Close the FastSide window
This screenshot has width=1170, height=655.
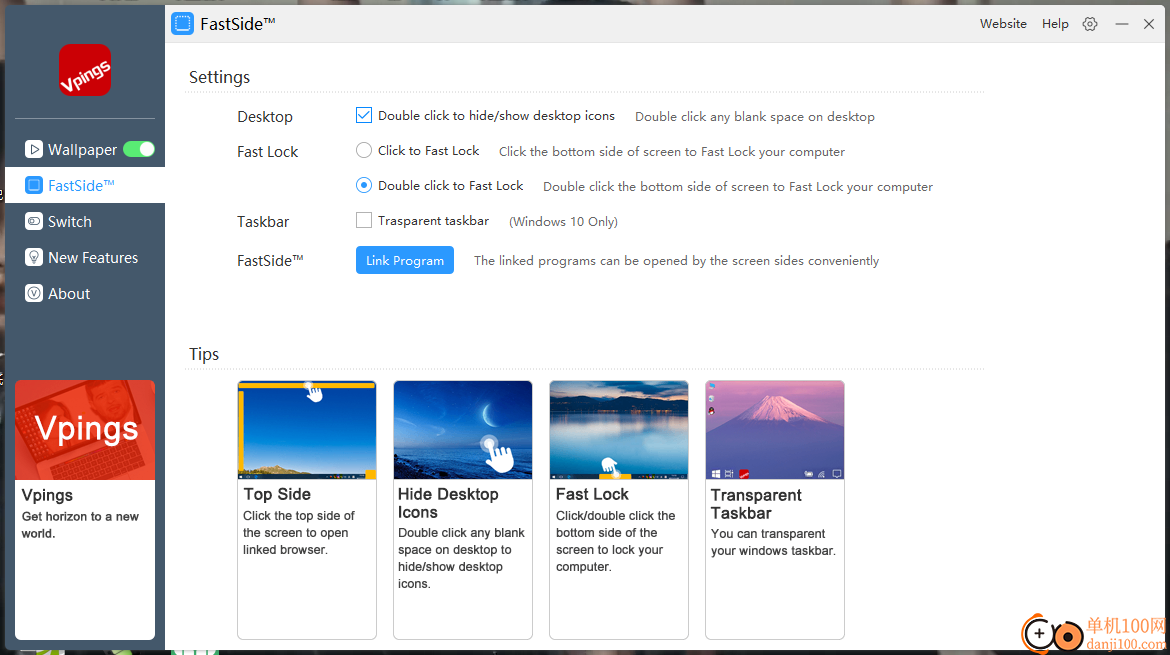[x=1149, y=24]
